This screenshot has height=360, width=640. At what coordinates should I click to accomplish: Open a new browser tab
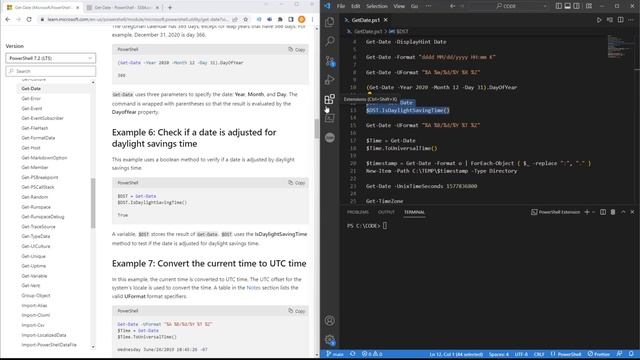click(170, 7)
